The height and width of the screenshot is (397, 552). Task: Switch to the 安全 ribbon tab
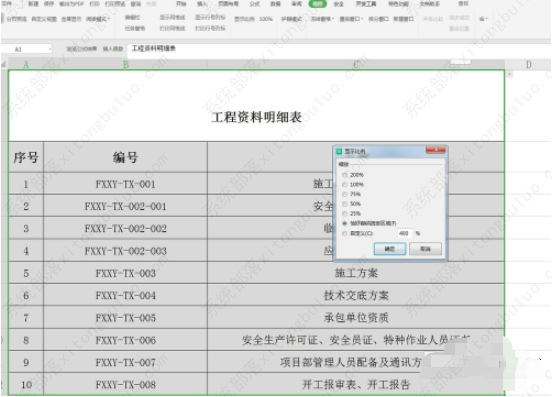click(338, 4)
